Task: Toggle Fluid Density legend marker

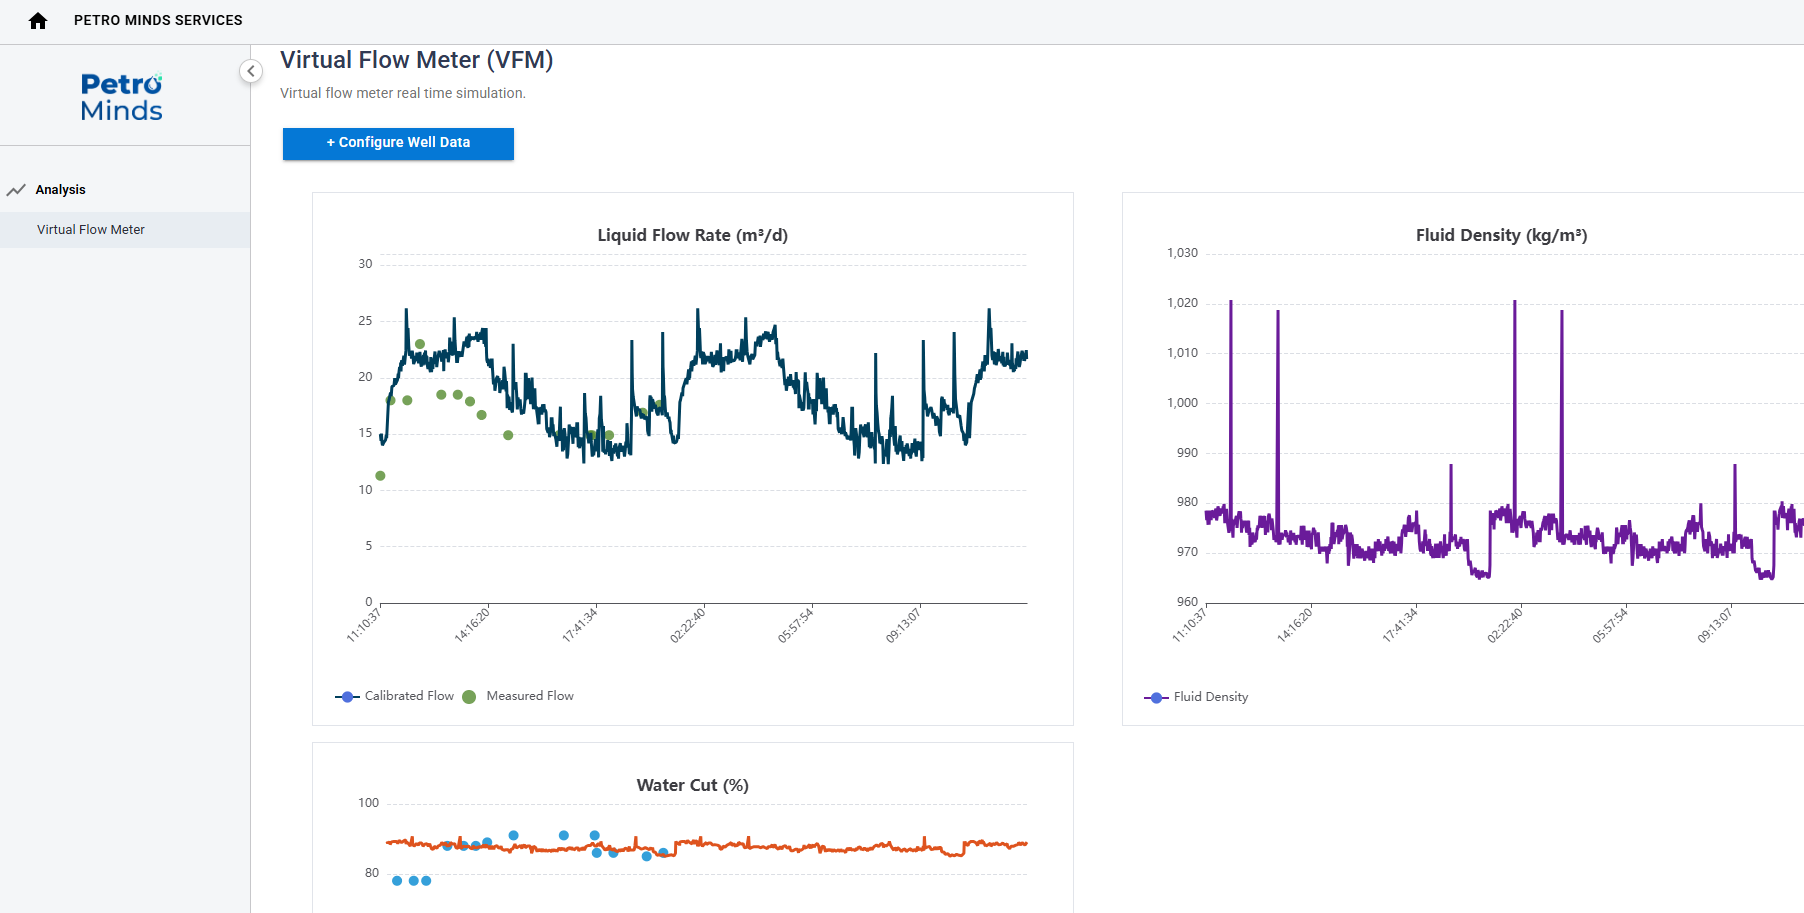Action: pyautogui.click(x=1156, y=698)
